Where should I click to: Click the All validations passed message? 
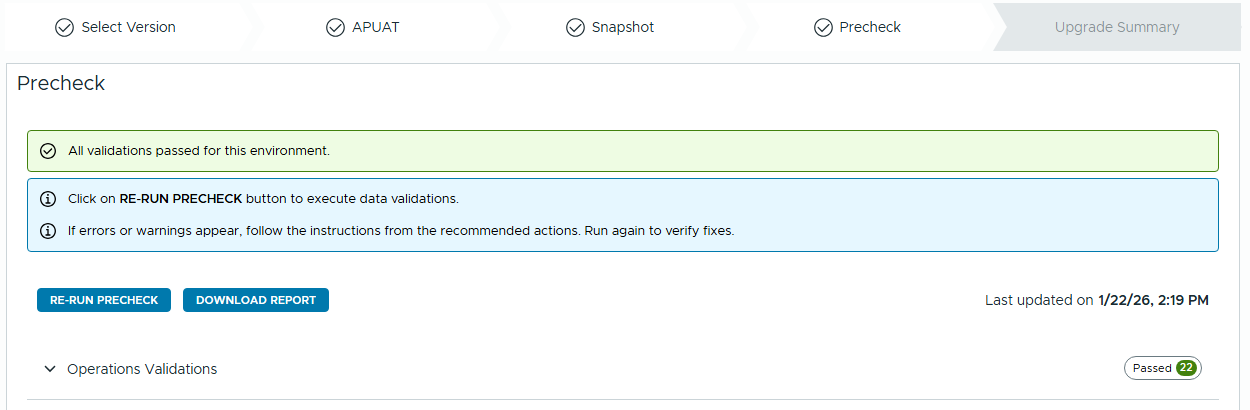[199, 151]
